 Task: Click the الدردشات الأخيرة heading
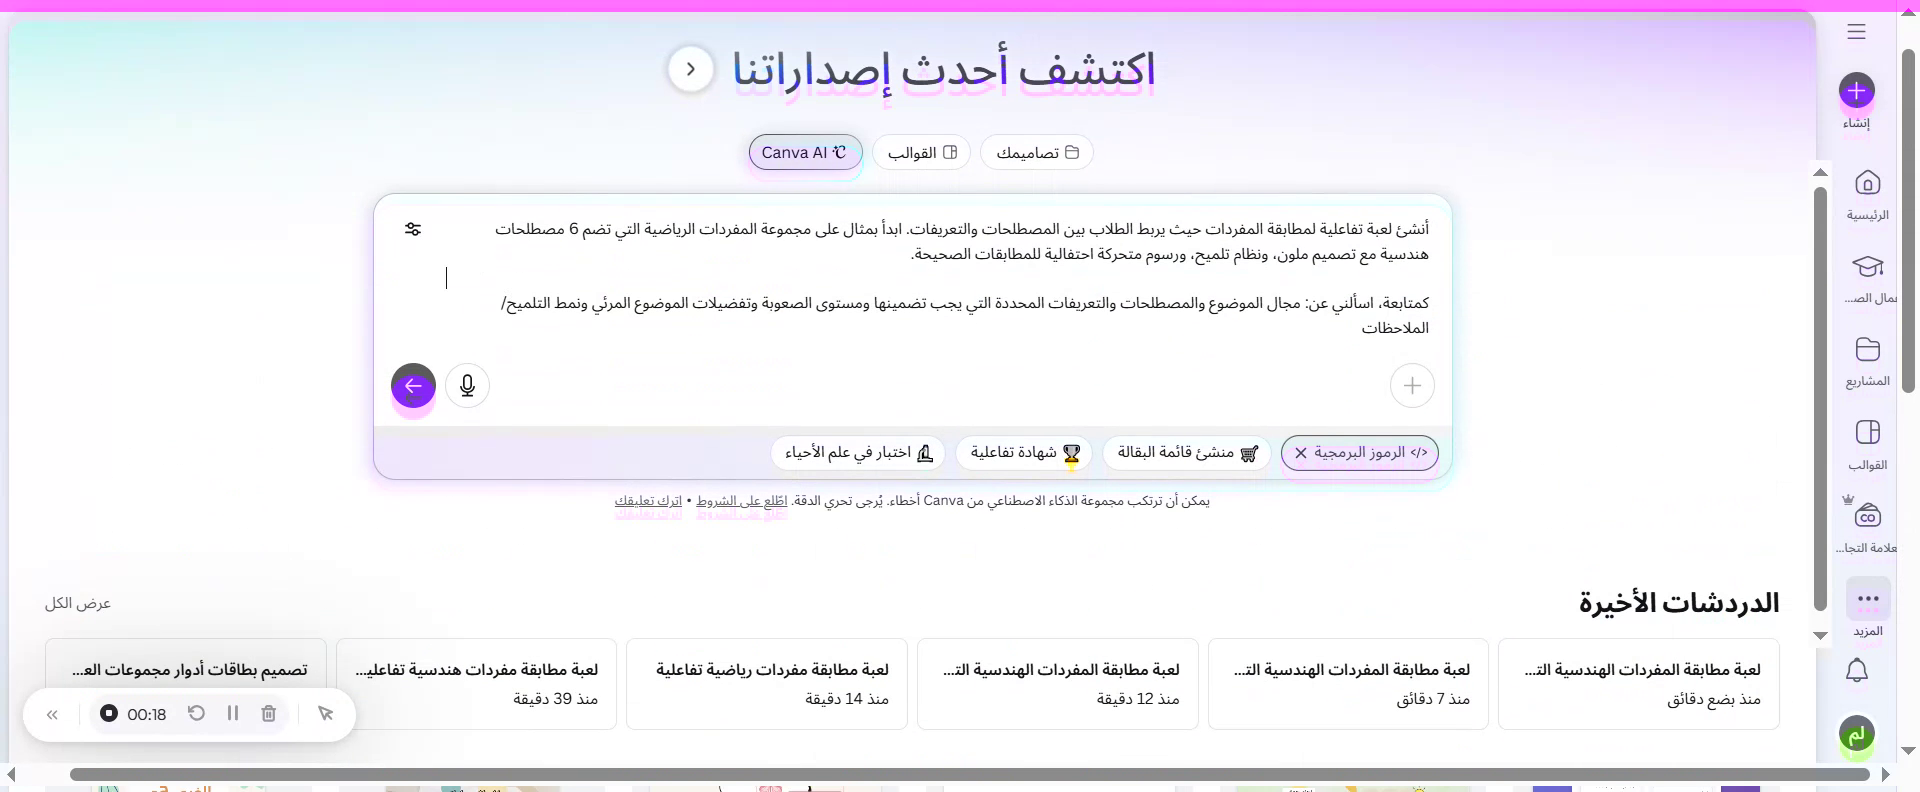tap(1679, 603)
